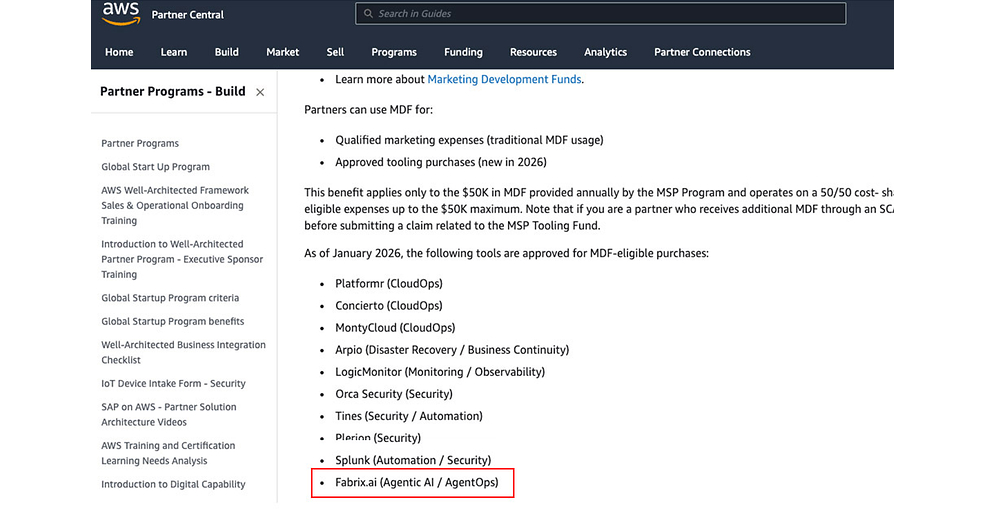Open the Programs menu
Viewport: 986px width, 516px height.
tap(394, 52)
